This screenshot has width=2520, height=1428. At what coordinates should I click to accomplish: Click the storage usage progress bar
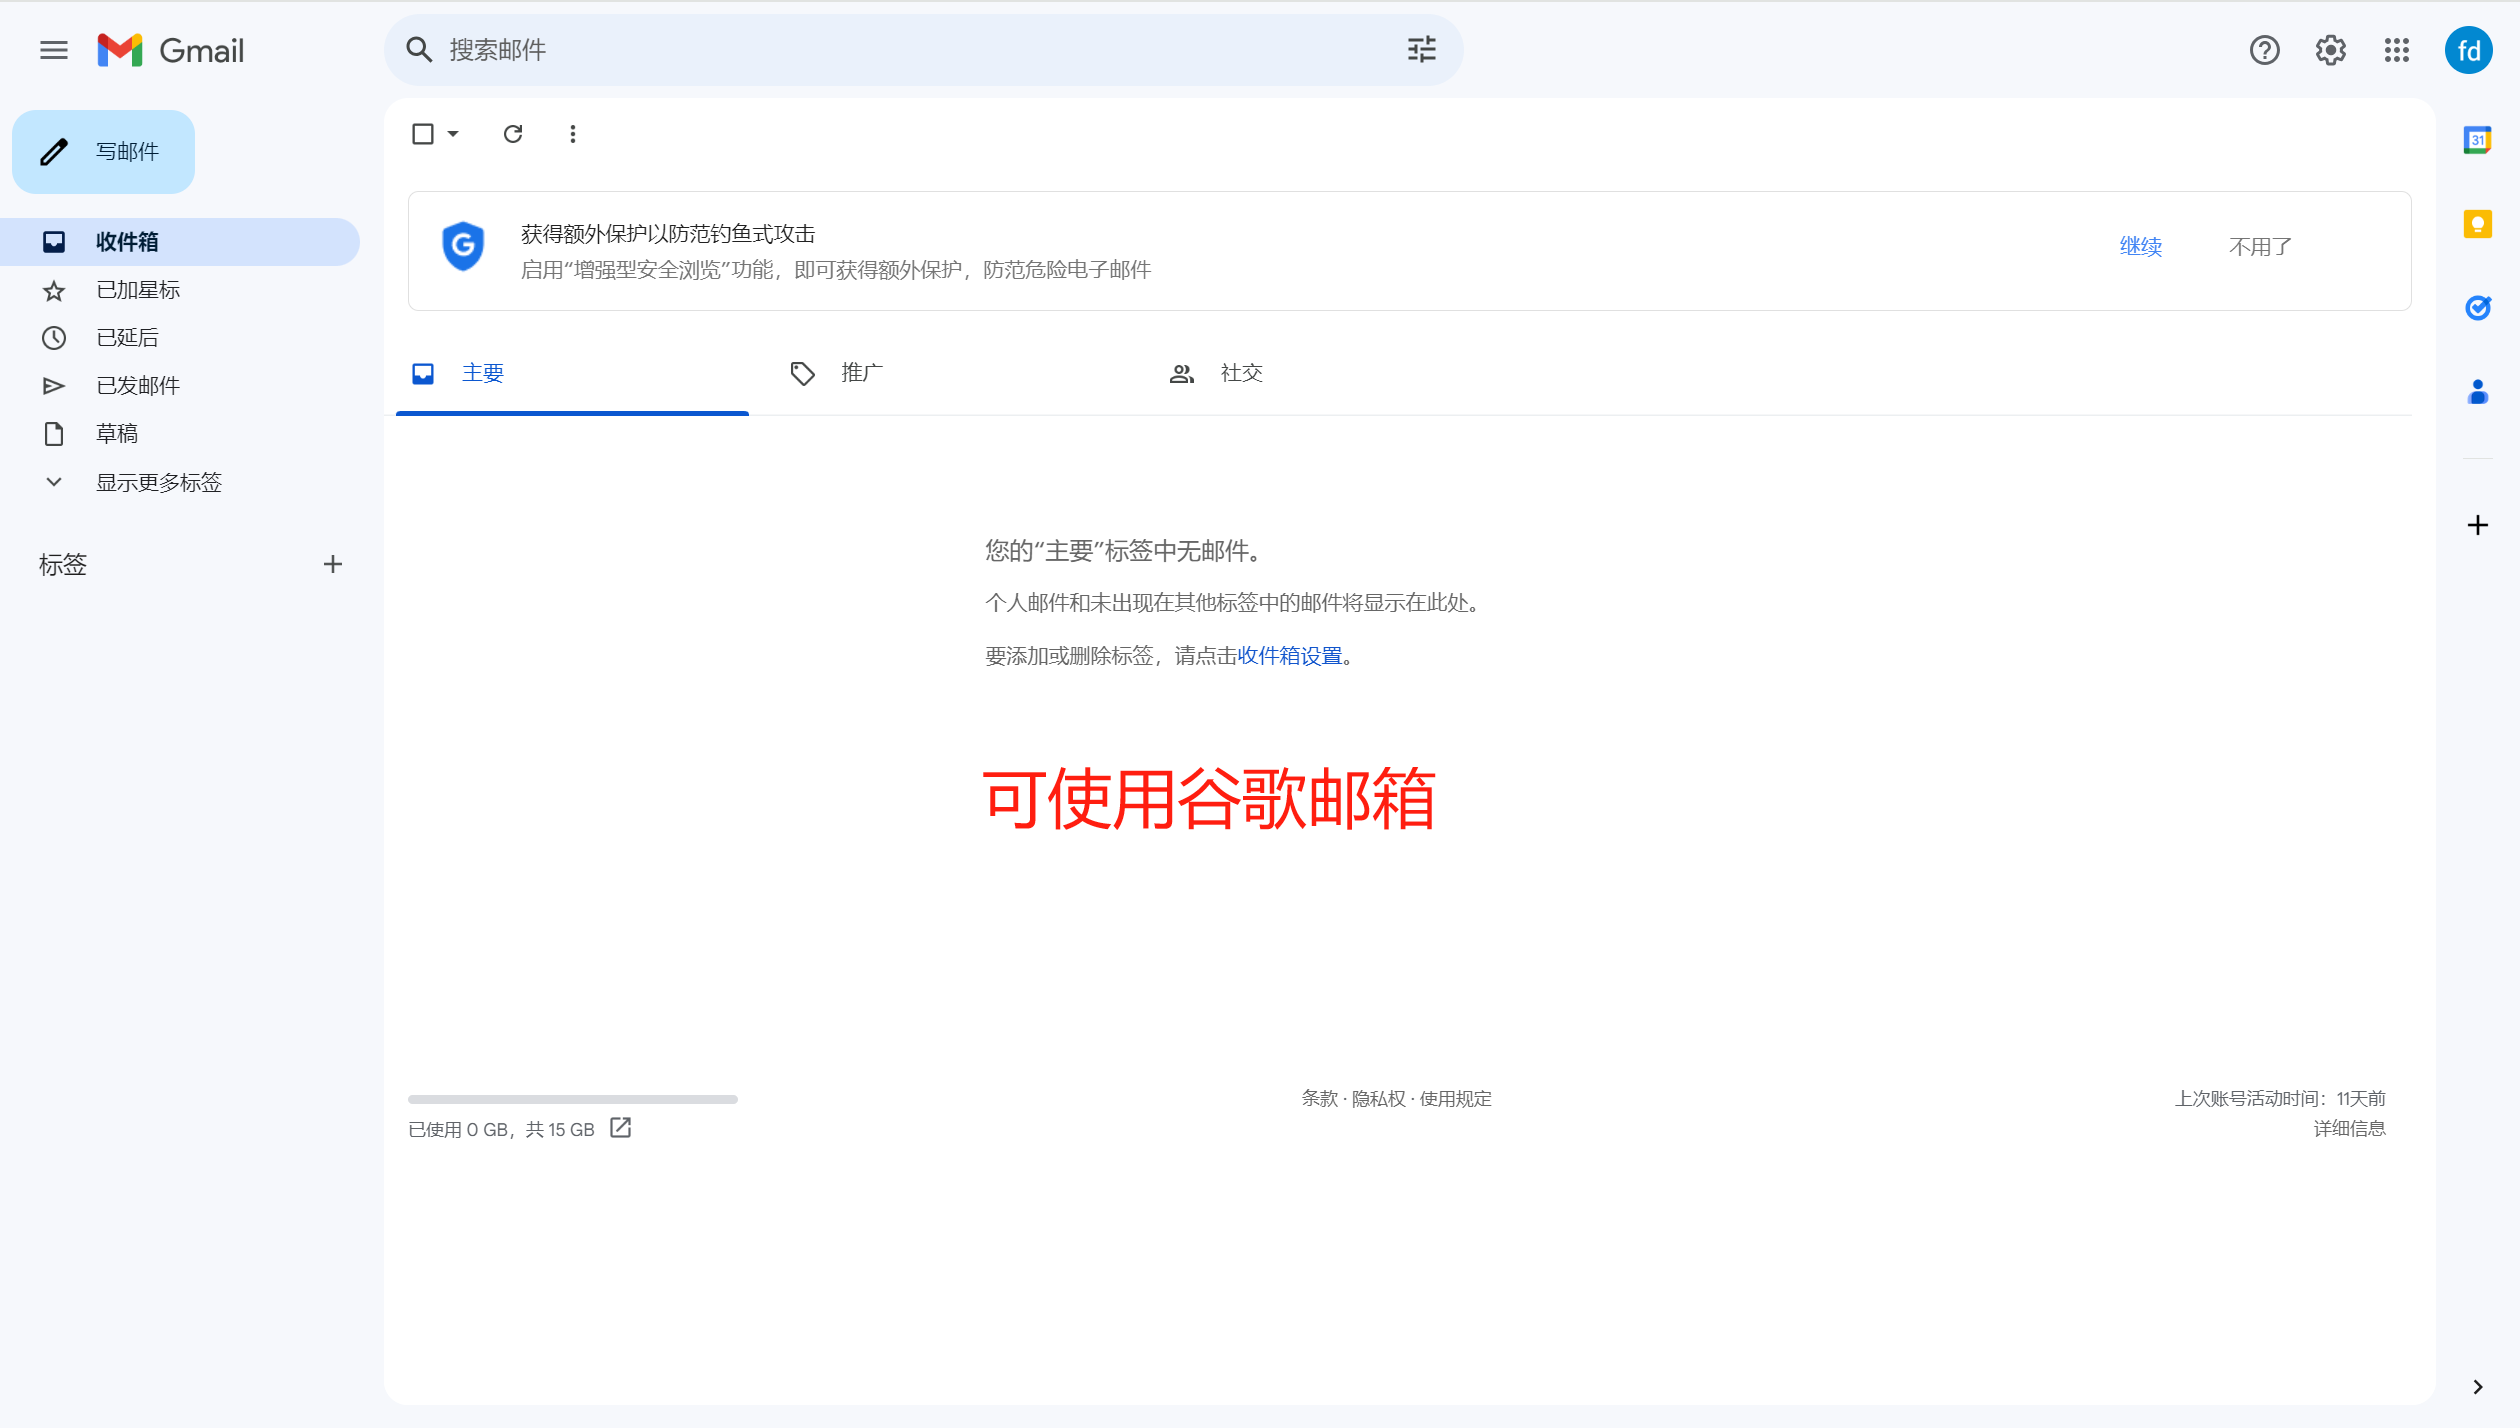573,1099
